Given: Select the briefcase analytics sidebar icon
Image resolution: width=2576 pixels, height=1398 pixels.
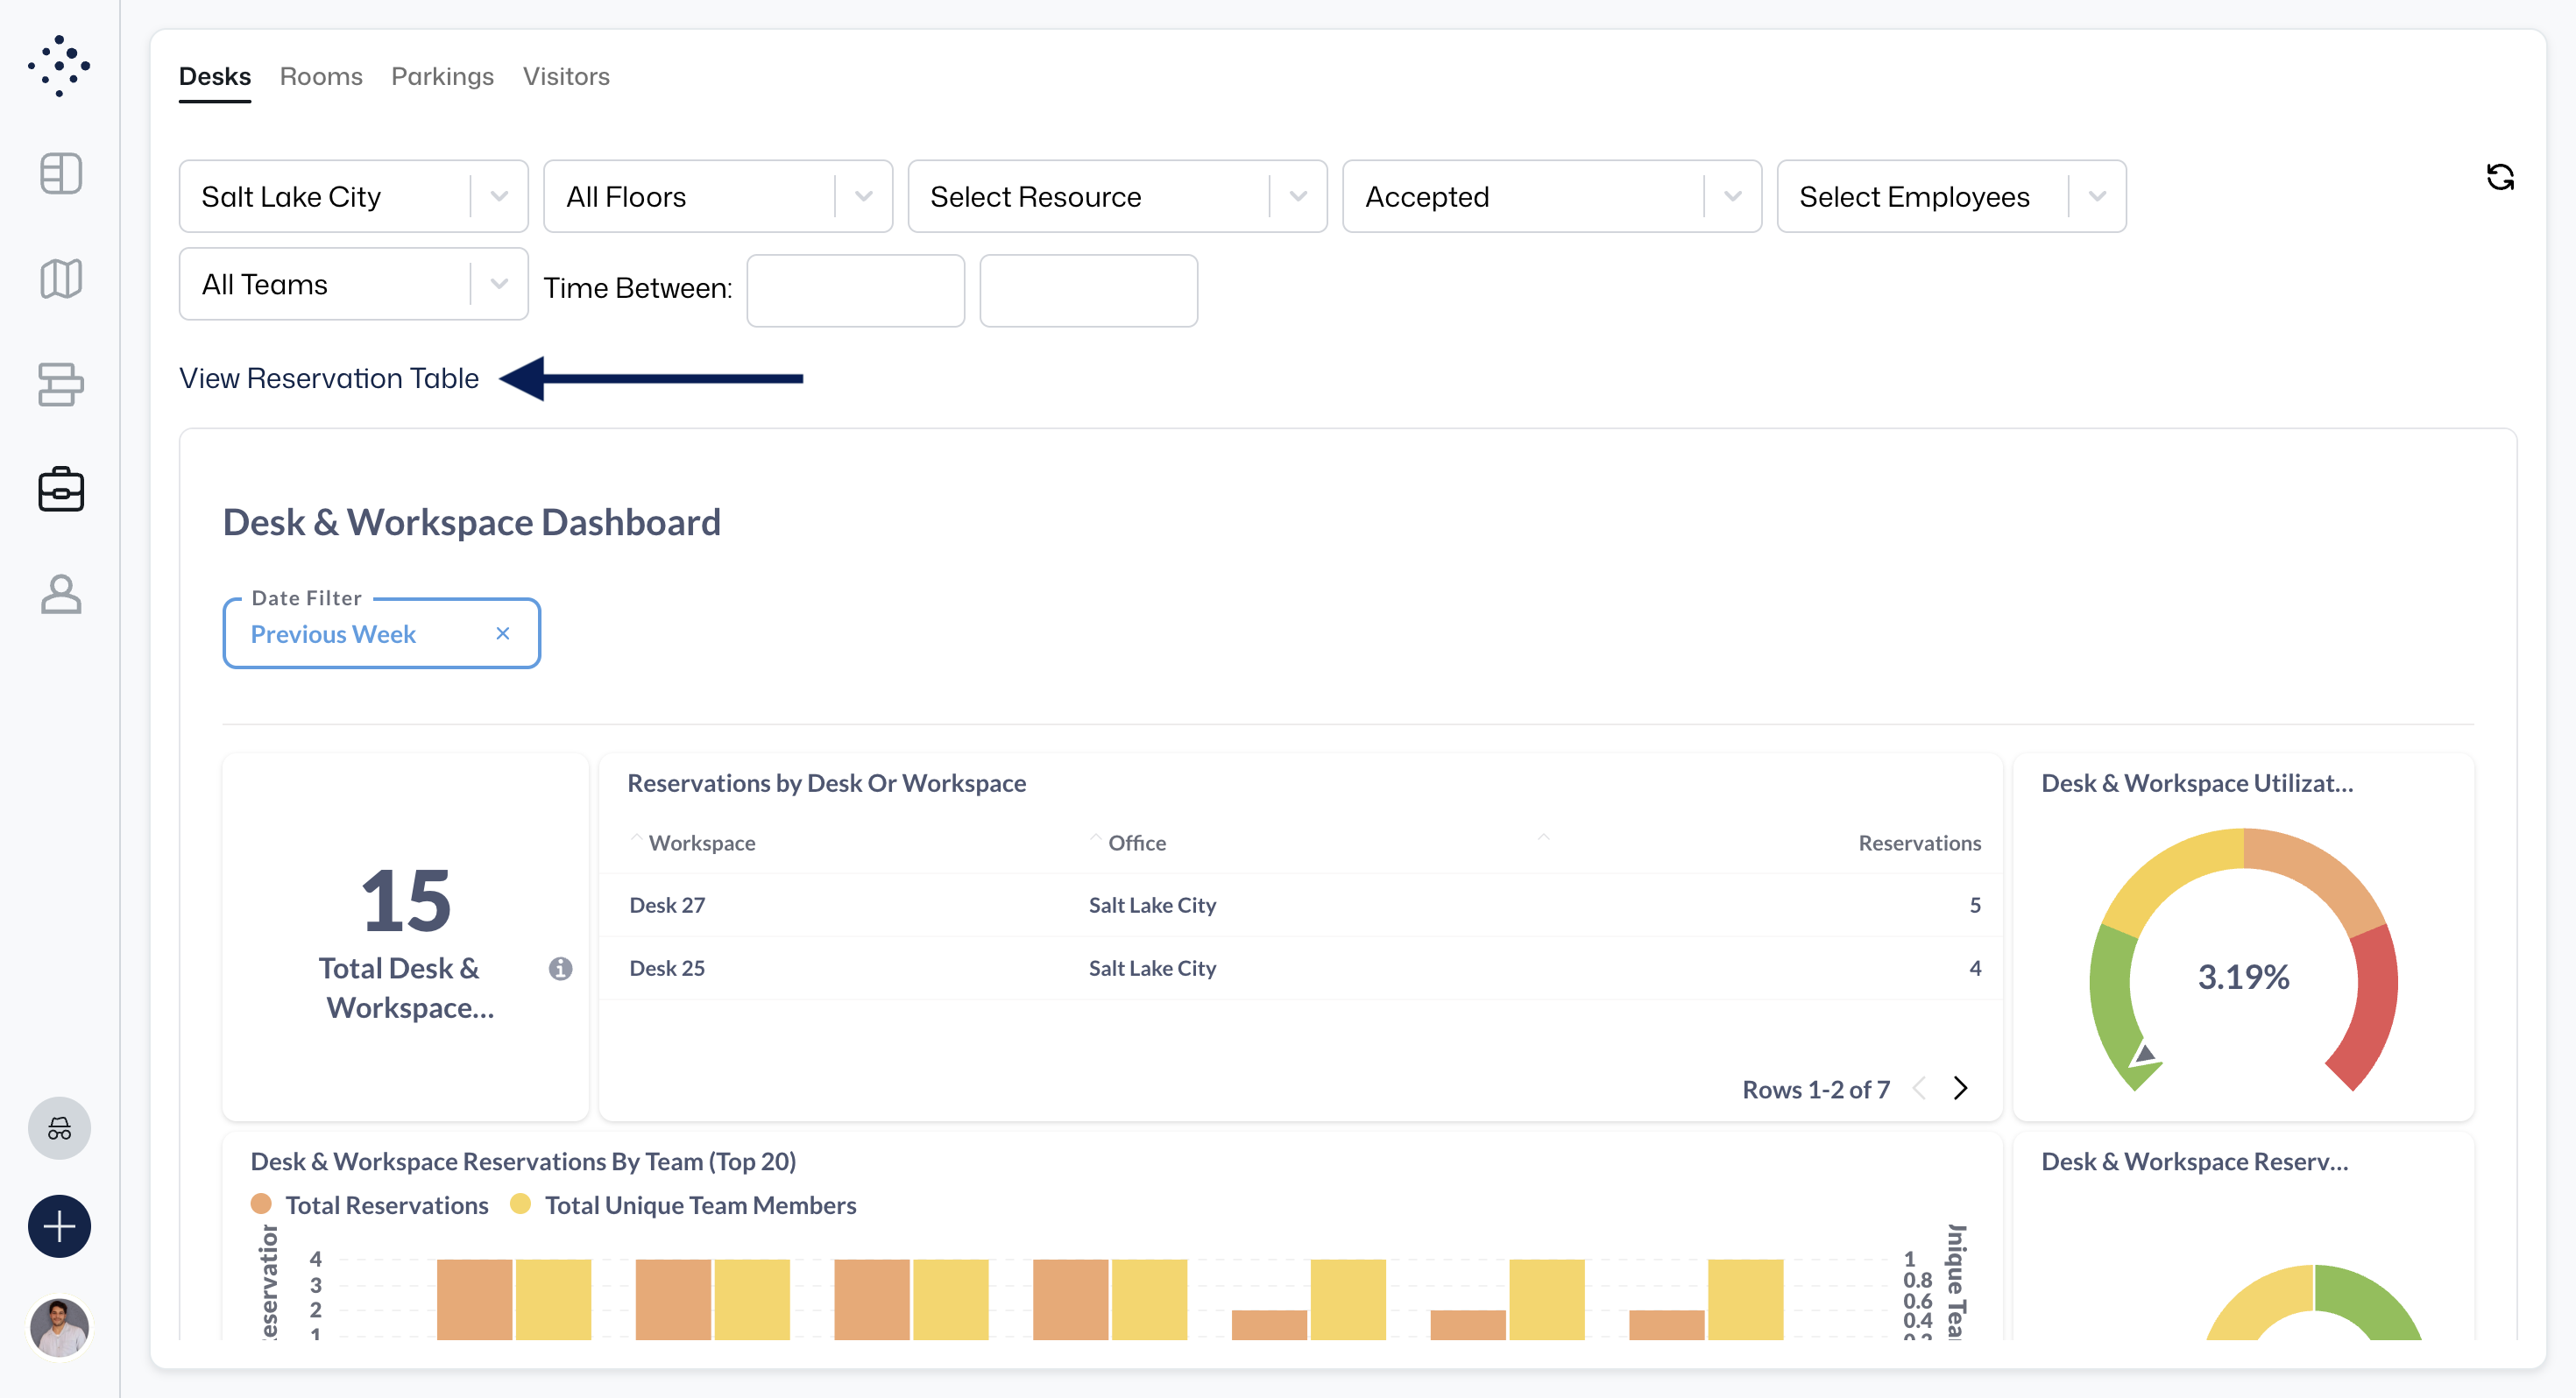Looking at the screenshot, I should click(60, 490).
